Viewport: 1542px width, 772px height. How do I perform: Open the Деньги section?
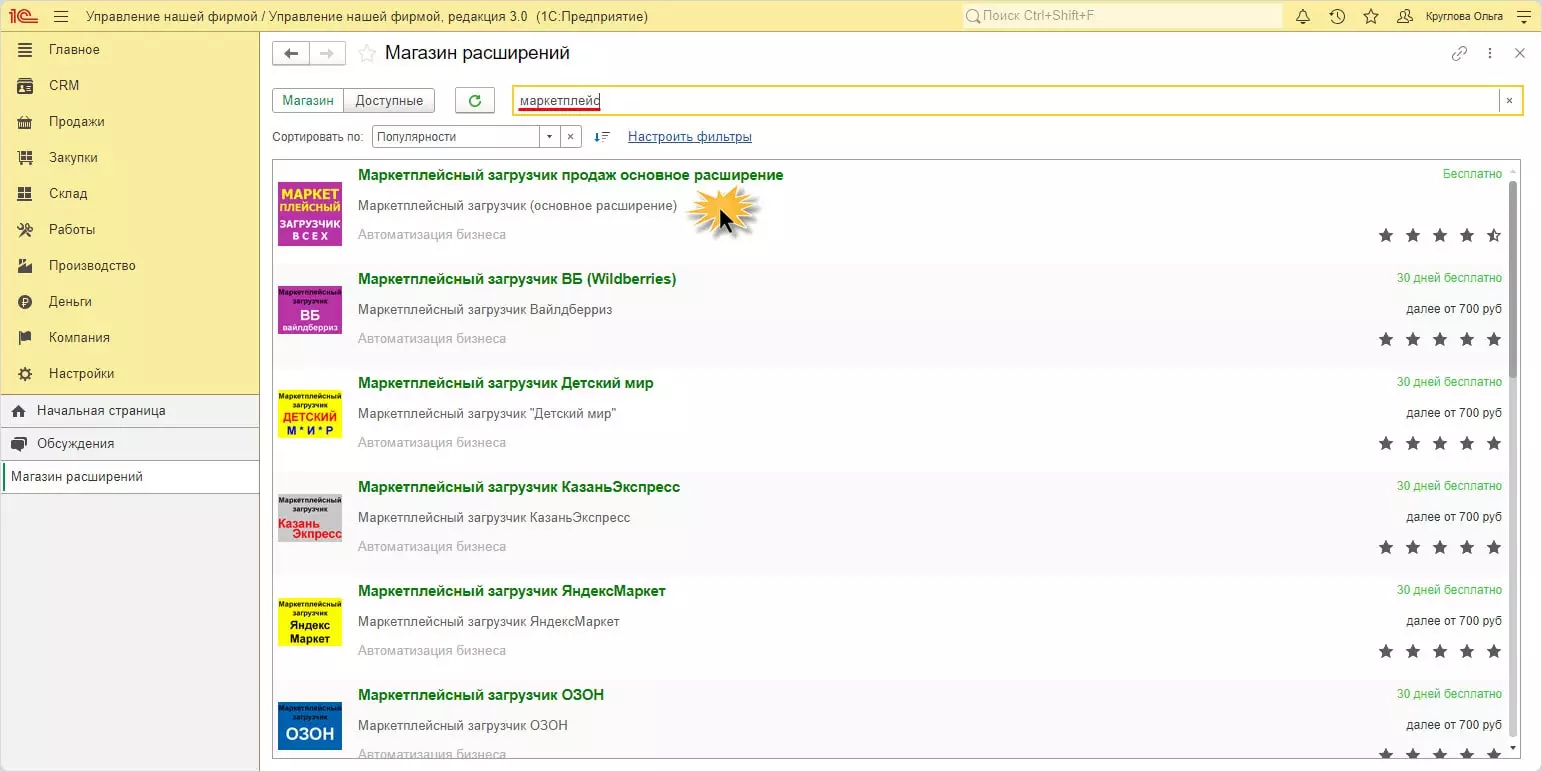(129, 302)
